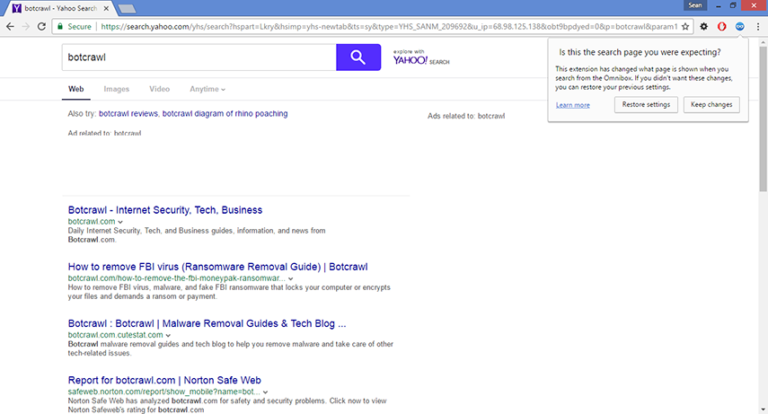Expand arrow next to botcrawl.com.cutestat.com
Image resolution: width=768 pixels, height=414 pixels.
168,336
